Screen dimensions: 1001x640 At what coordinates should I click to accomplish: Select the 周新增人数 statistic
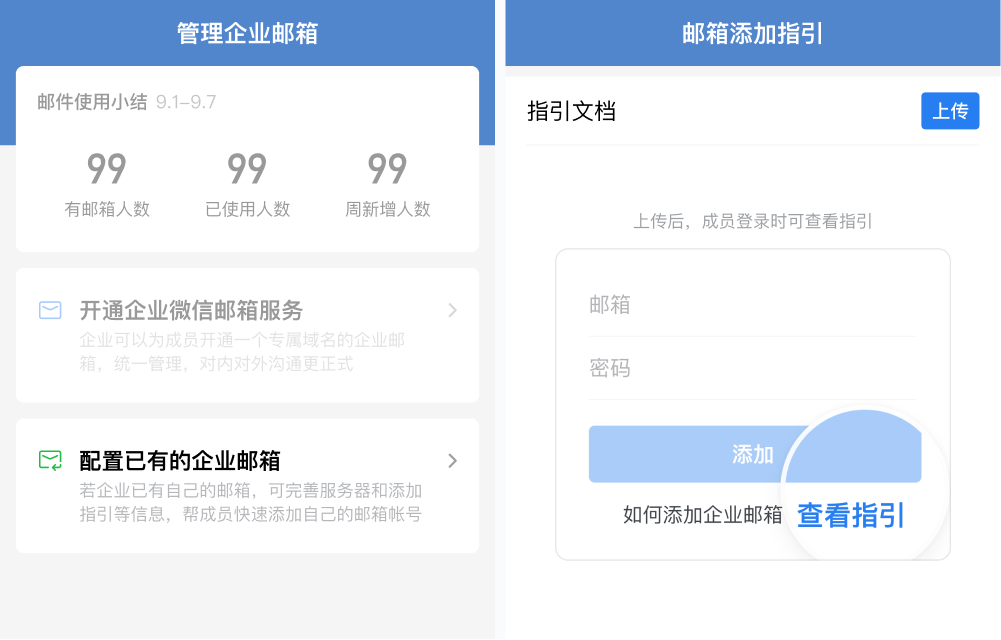coord(388,185)
